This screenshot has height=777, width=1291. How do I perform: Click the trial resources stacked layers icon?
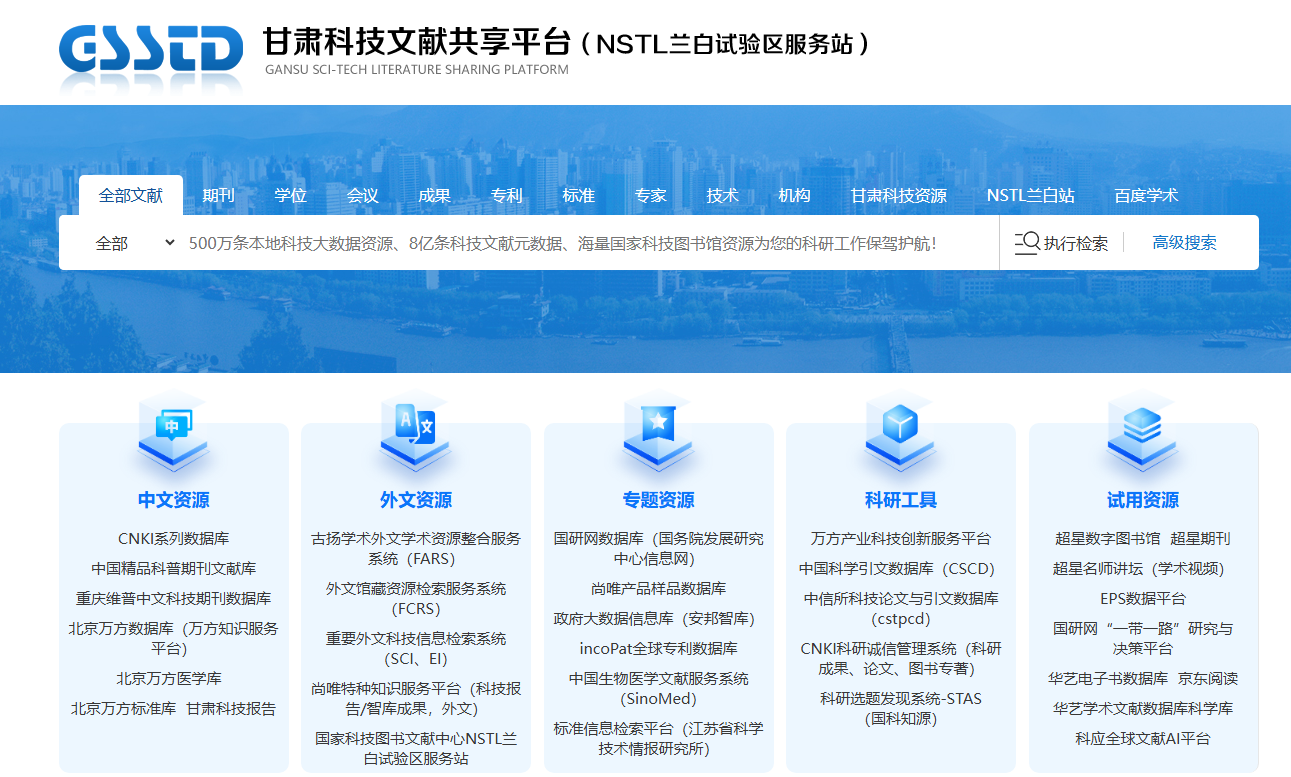1142,431
